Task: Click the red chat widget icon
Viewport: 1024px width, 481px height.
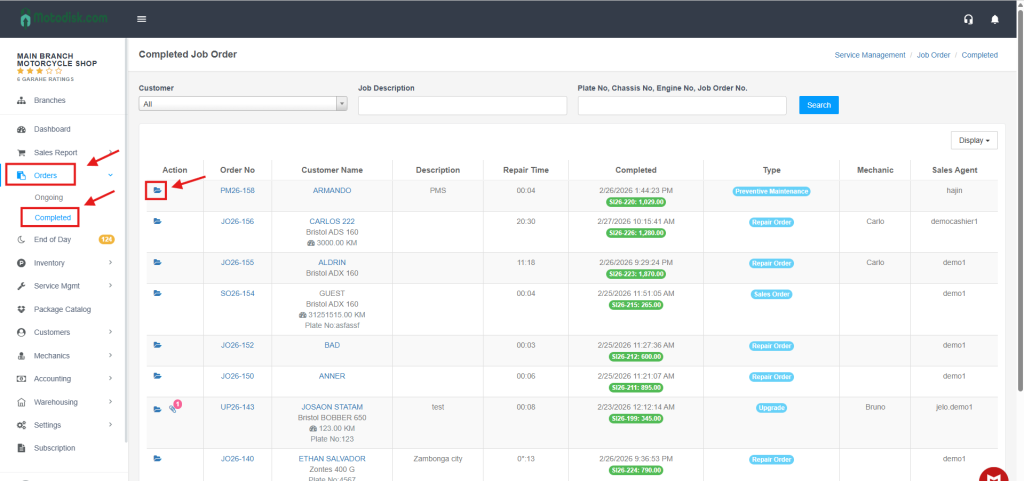Action: click(x=993, y=474)
